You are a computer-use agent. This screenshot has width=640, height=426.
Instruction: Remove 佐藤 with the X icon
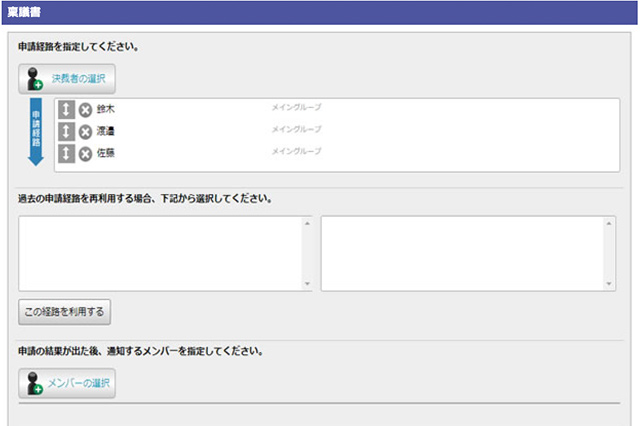click(85, 154)
